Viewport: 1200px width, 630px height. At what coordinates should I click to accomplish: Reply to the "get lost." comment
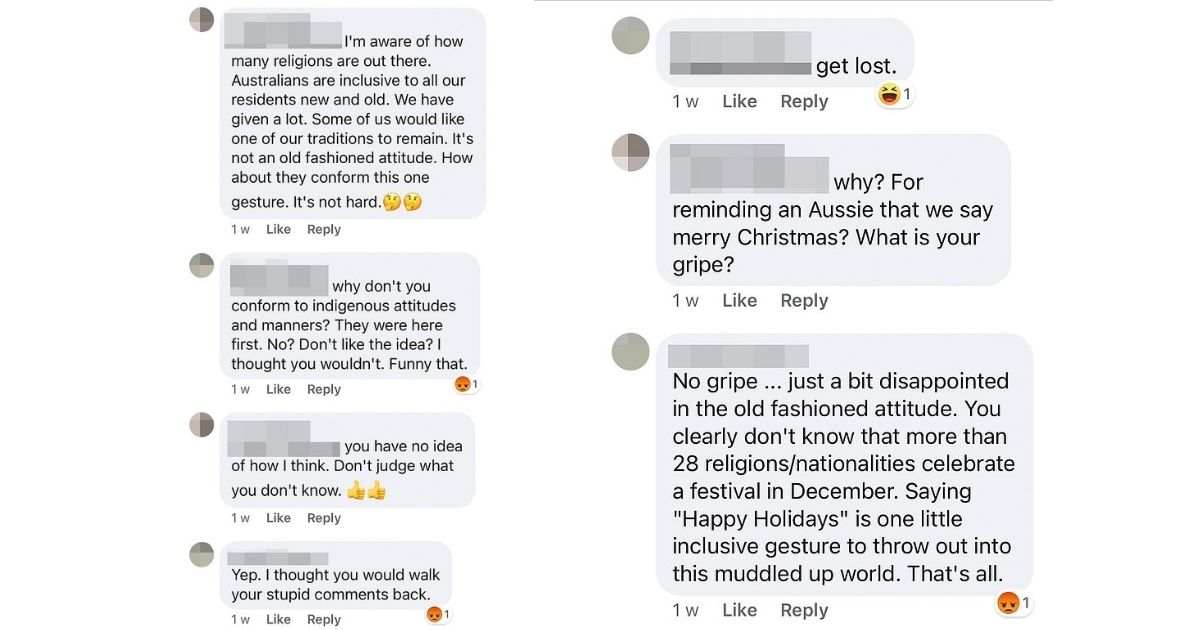804,101
